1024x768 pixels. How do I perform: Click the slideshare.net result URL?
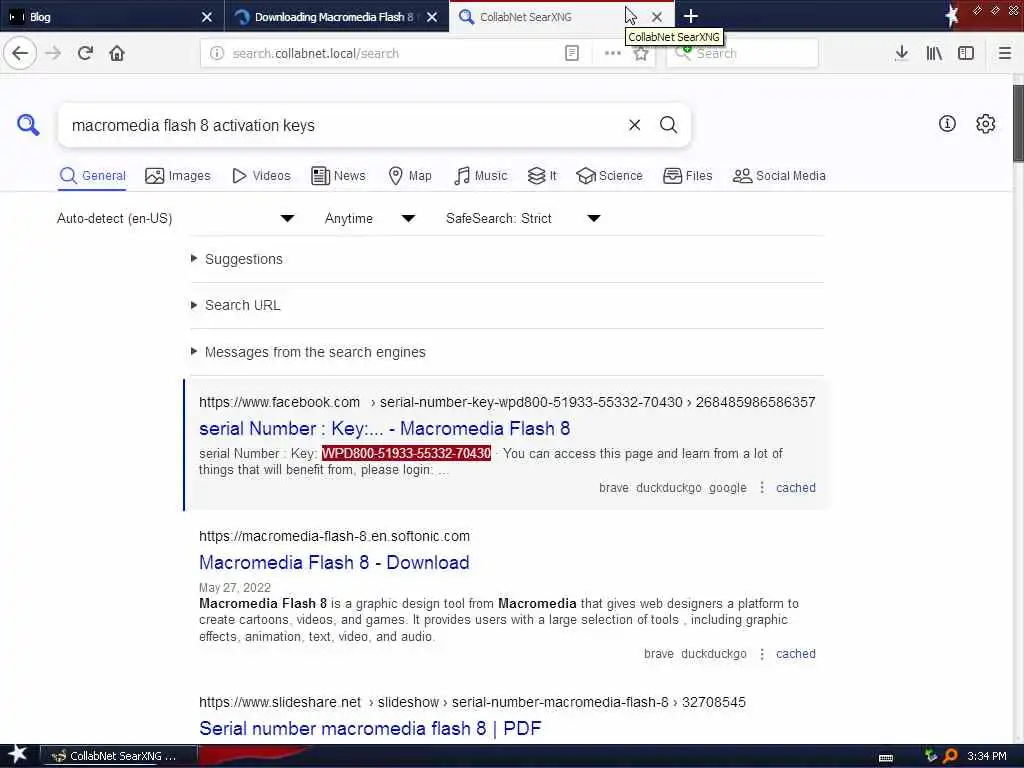(472, 702)
